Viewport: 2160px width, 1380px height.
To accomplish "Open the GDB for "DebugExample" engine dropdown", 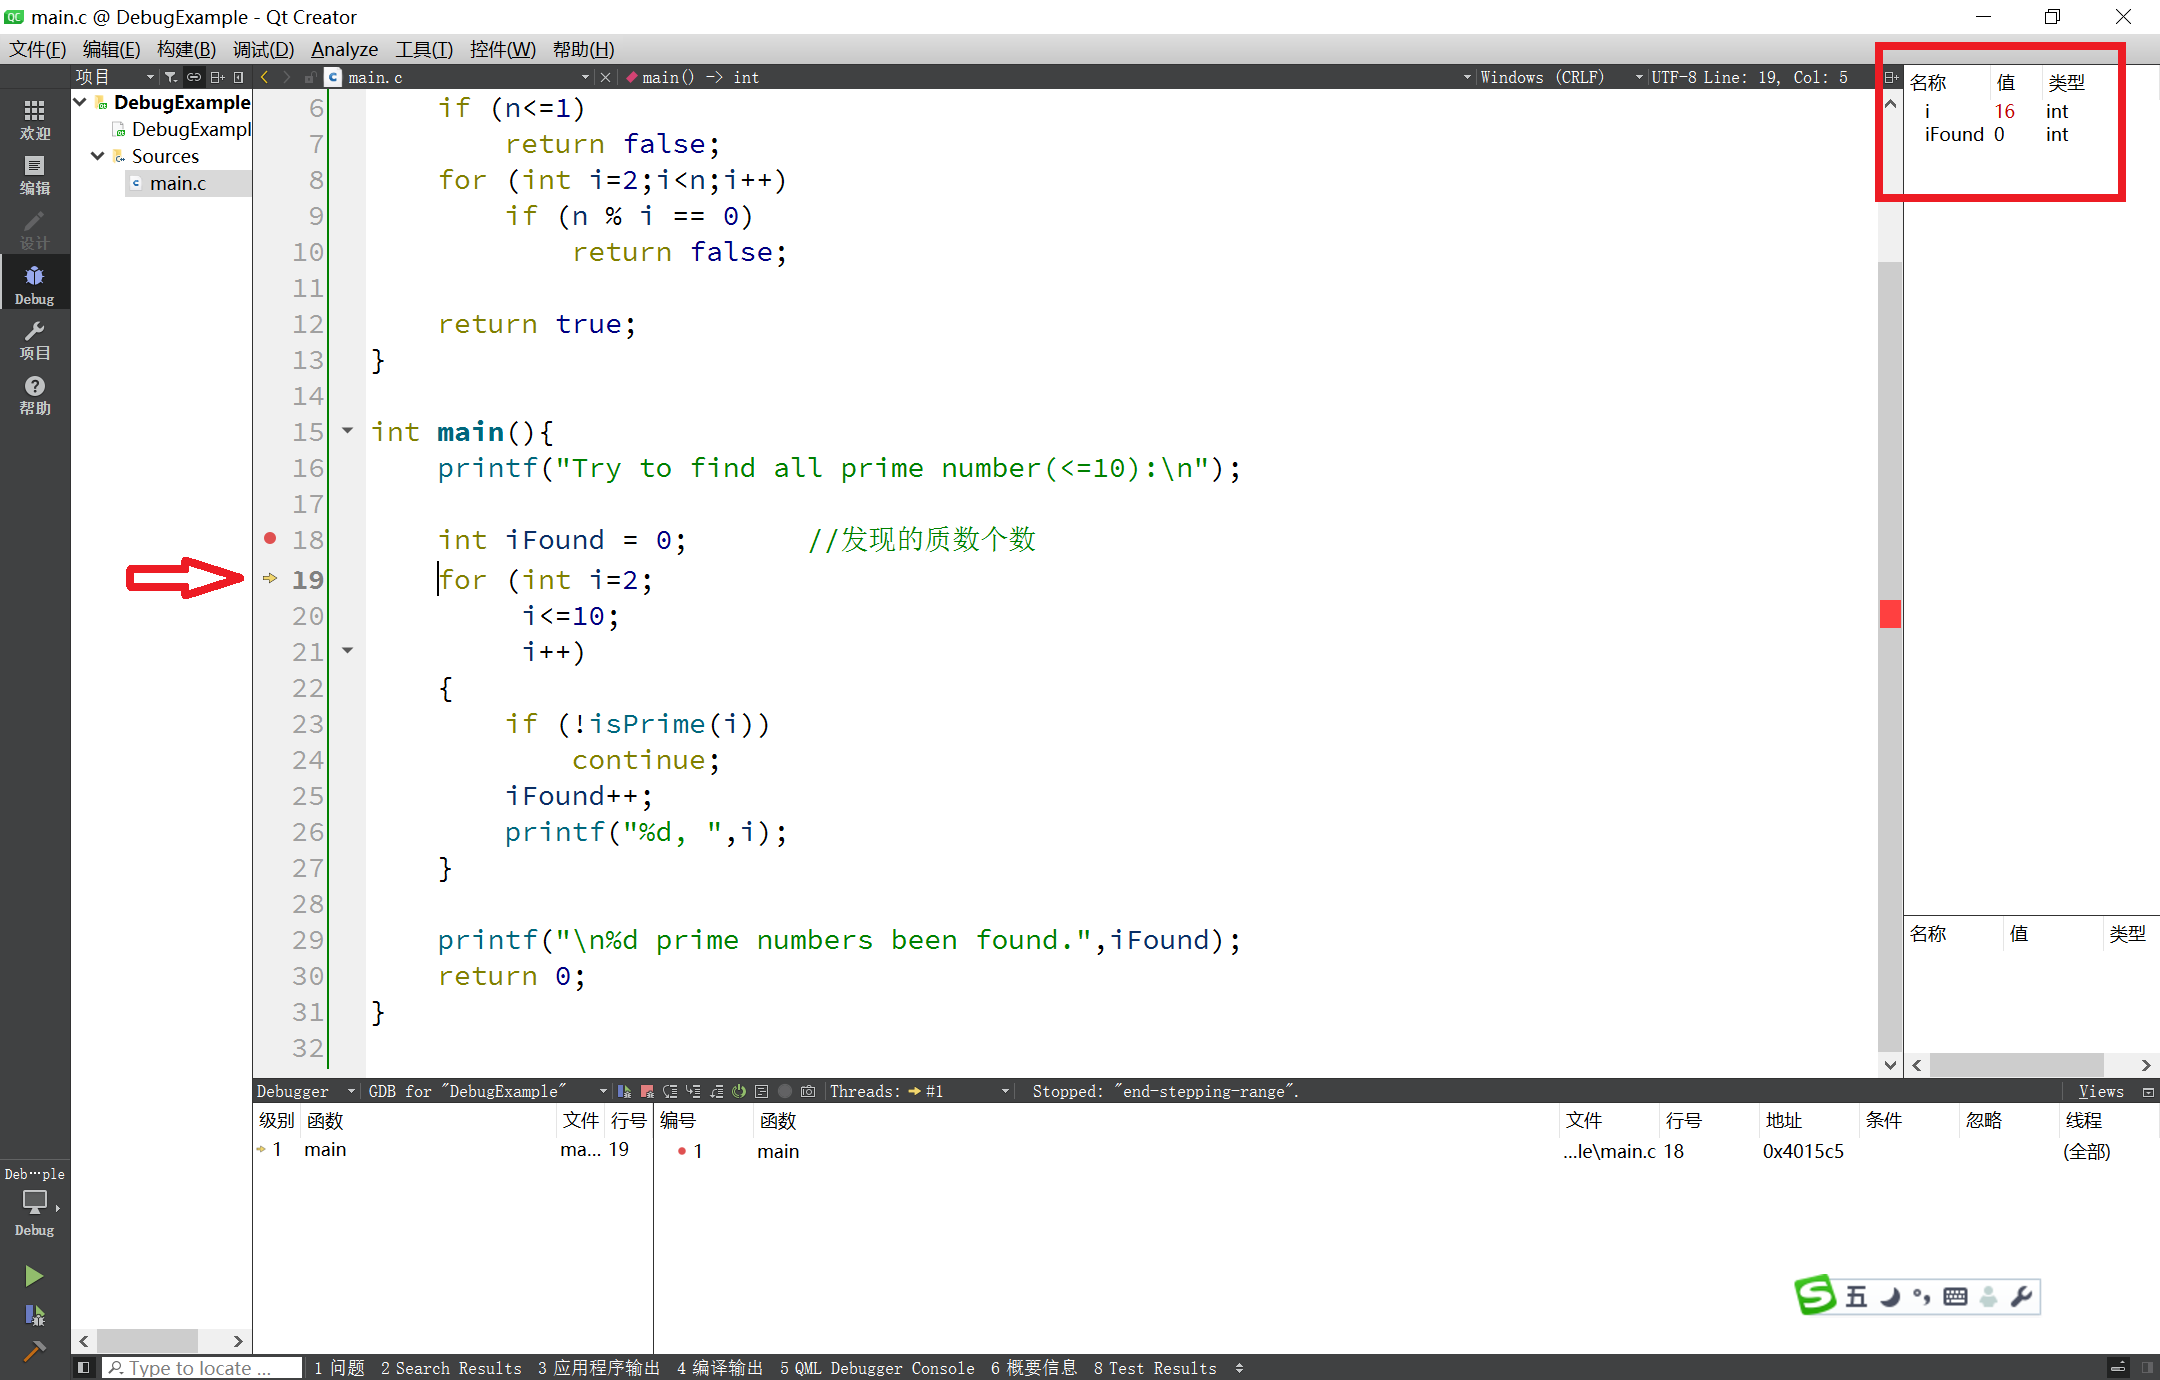I will 487,1091.
